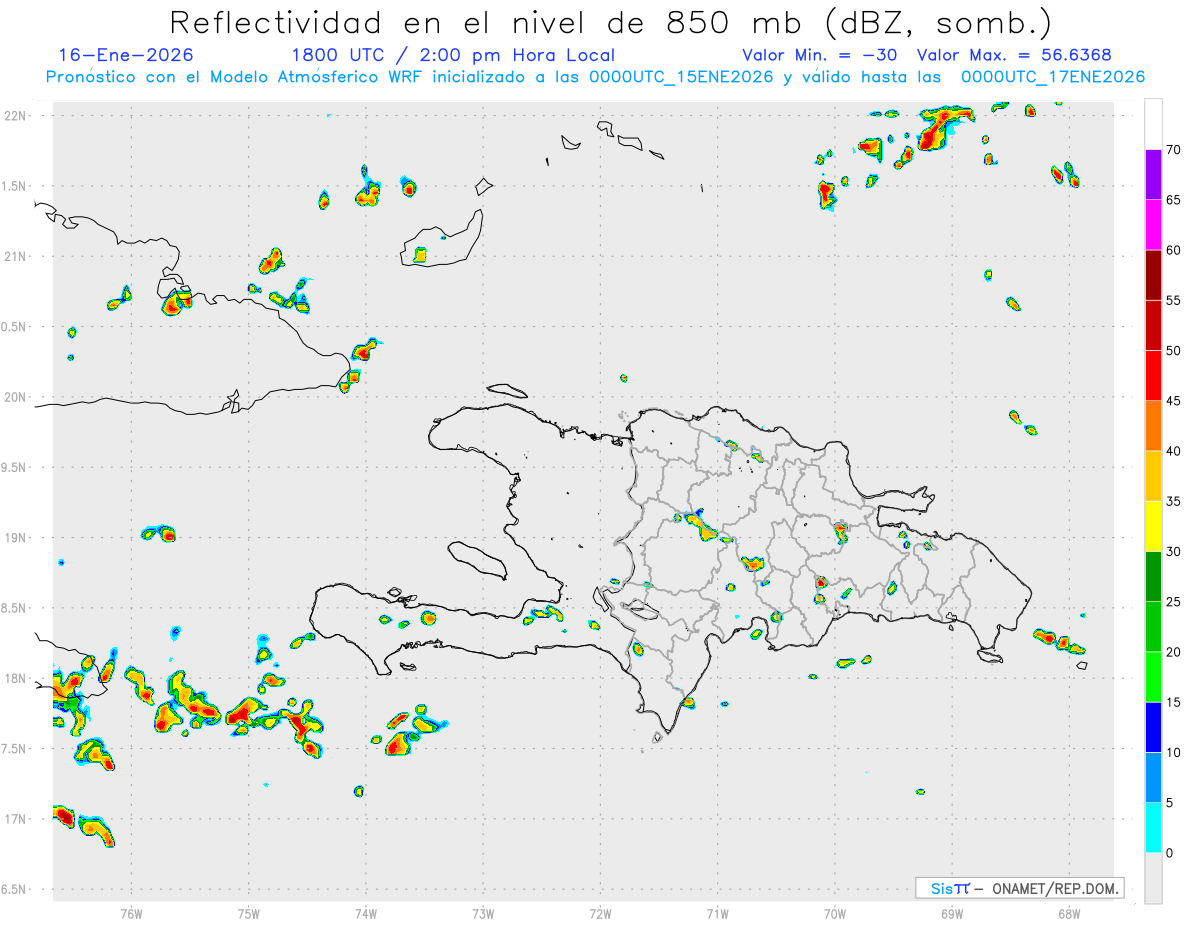
Task: Pick the lime green 15–20 dBZ band
Action: click(x=1153, y=677)
